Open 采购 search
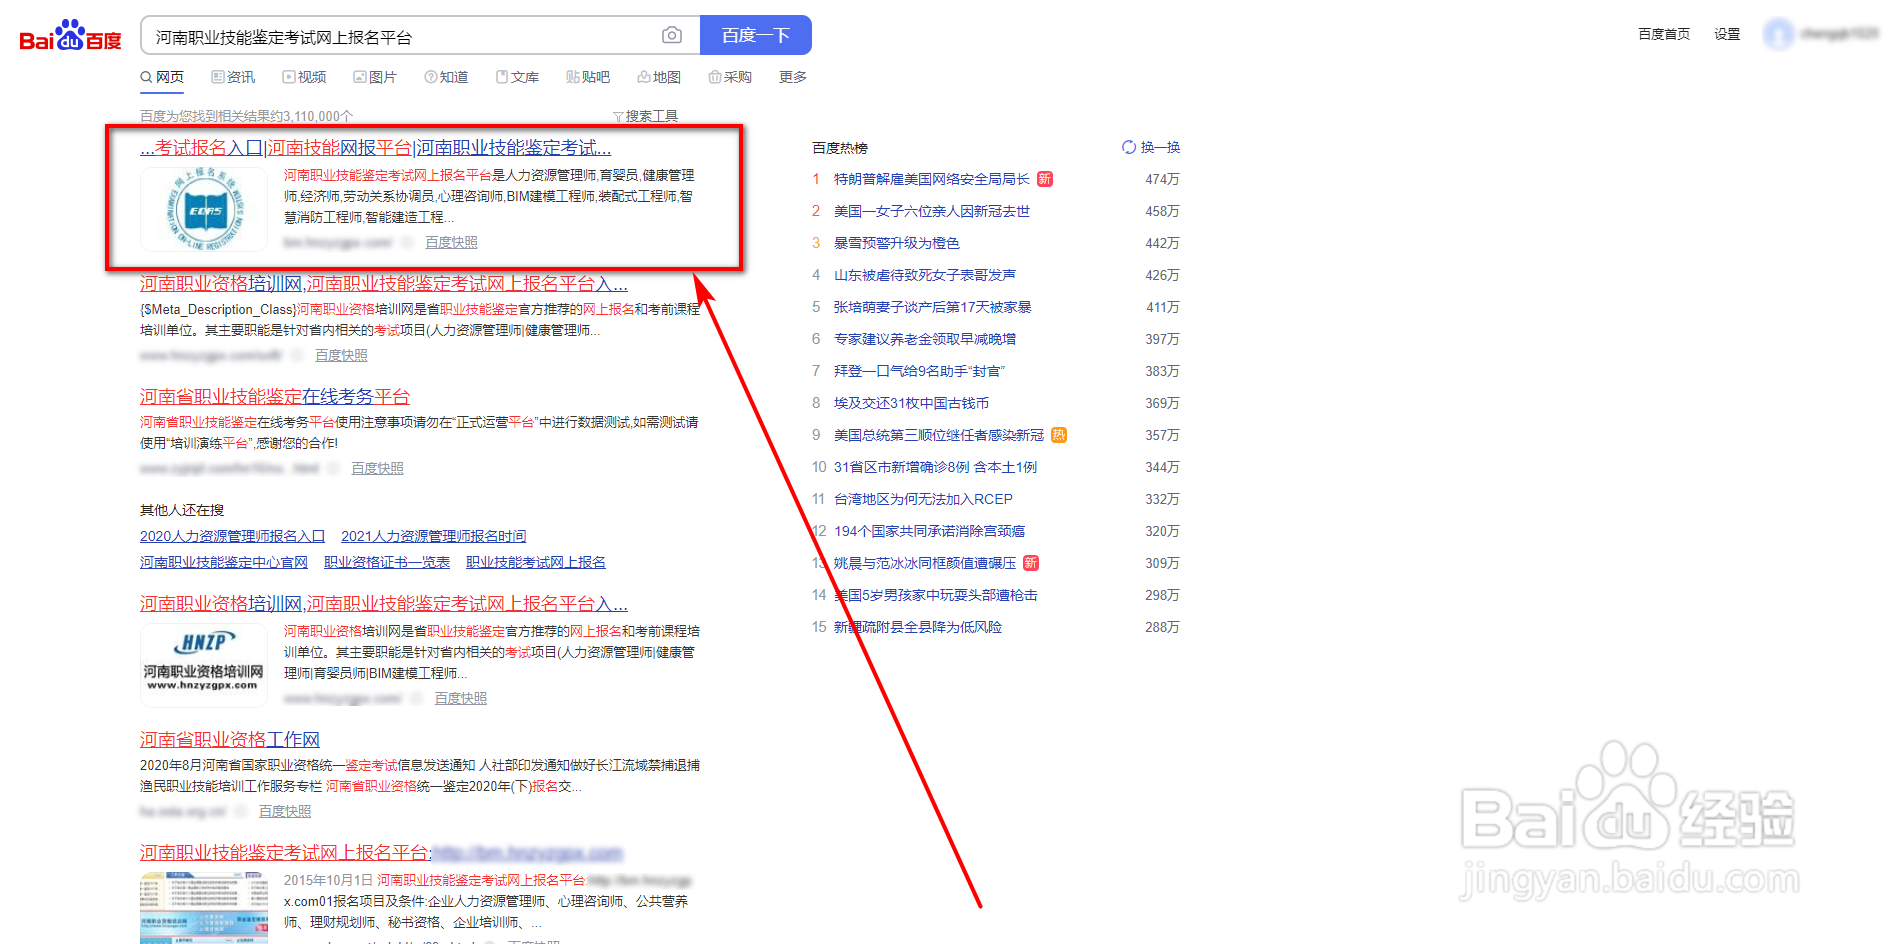 [729, 77]
